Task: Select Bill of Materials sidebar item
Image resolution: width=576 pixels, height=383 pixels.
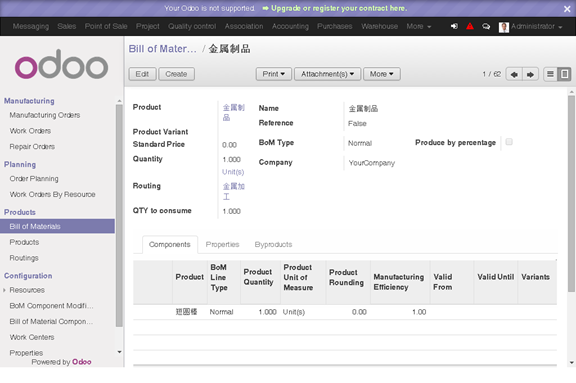Action: pos(57,226)
